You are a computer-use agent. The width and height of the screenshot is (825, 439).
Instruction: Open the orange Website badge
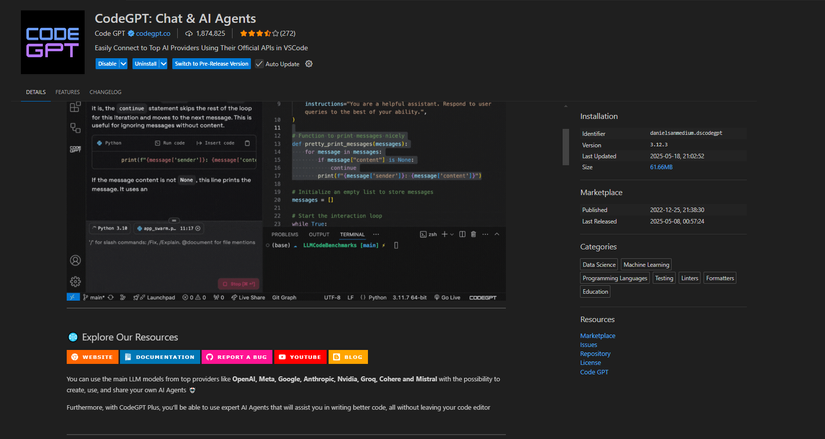click(x=92, y=357)
